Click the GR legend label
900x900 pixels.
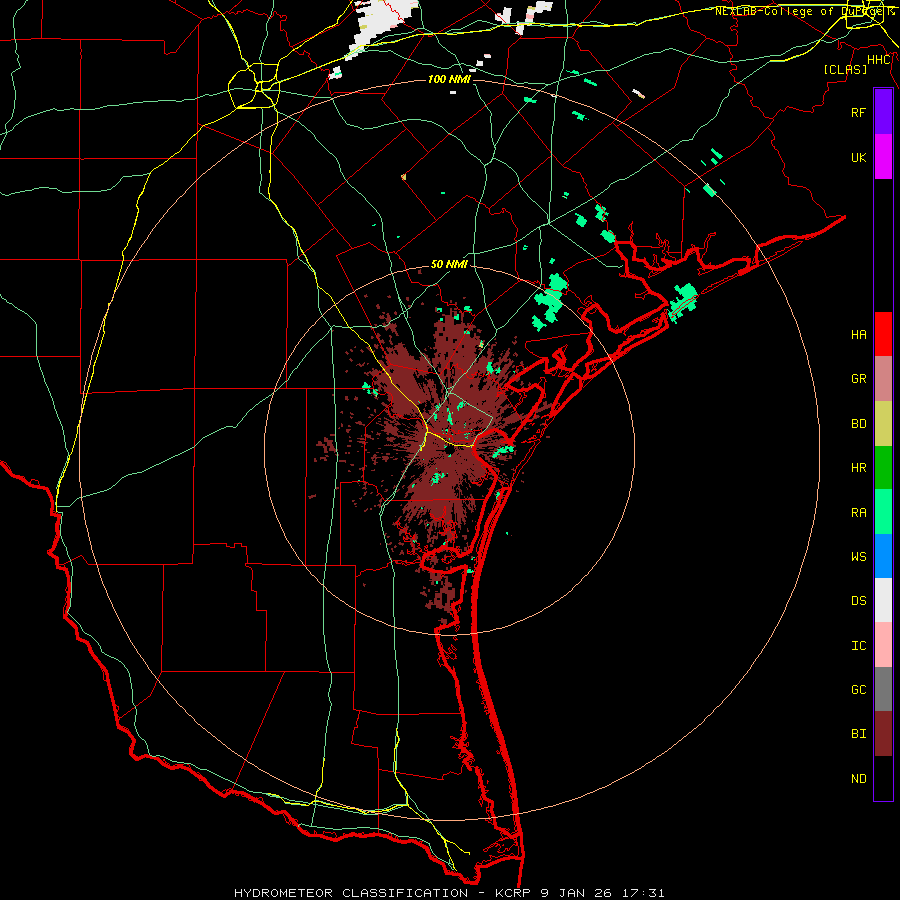858,379
